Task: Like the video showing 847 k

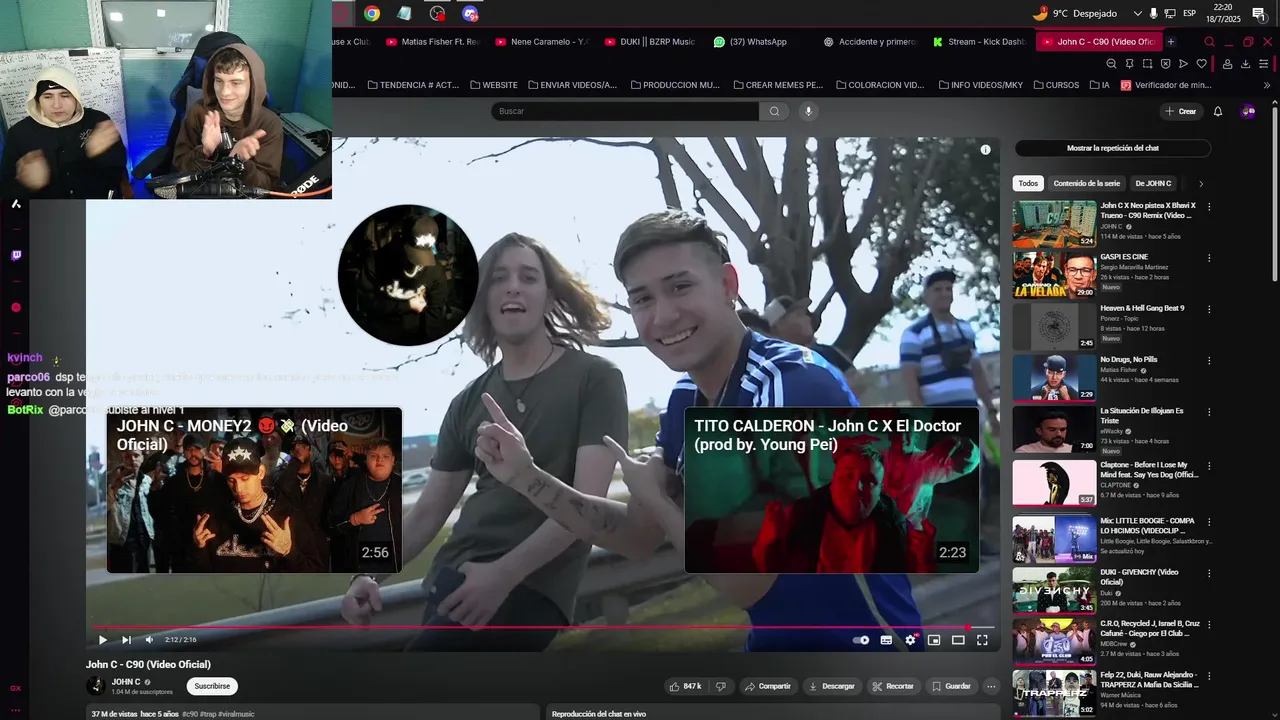Action: coord(685,686)
